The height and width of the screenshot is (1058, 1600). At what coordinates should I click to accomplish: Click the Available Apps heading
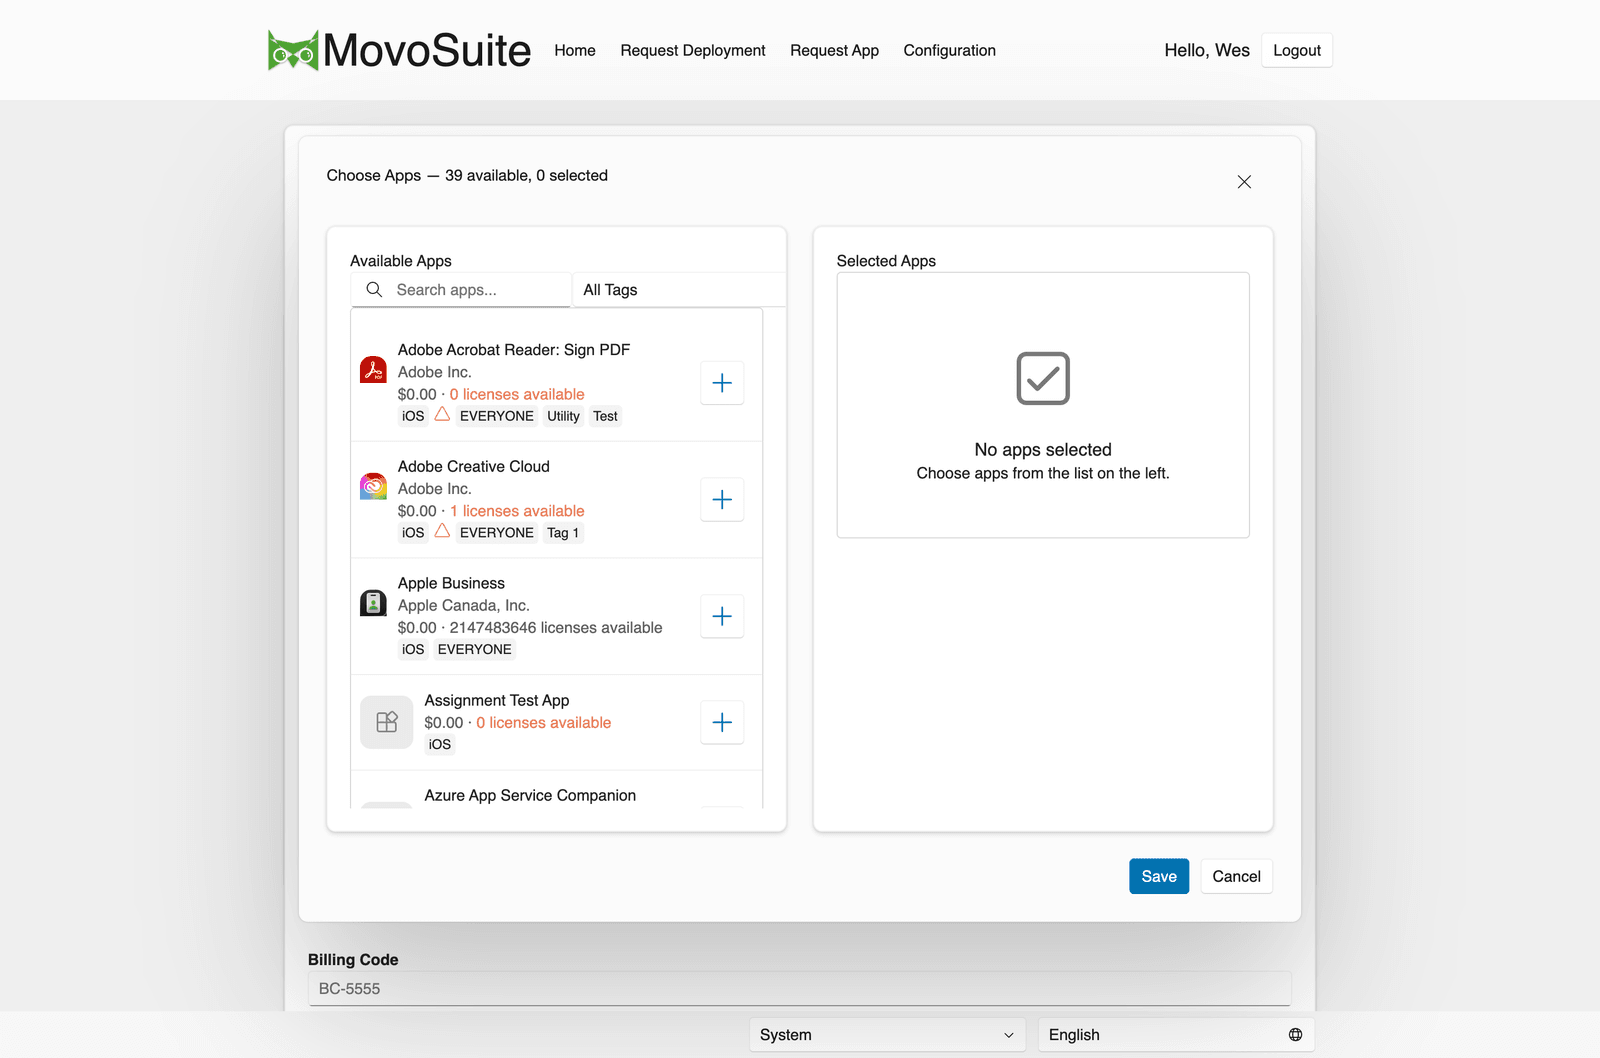(401, 261)
